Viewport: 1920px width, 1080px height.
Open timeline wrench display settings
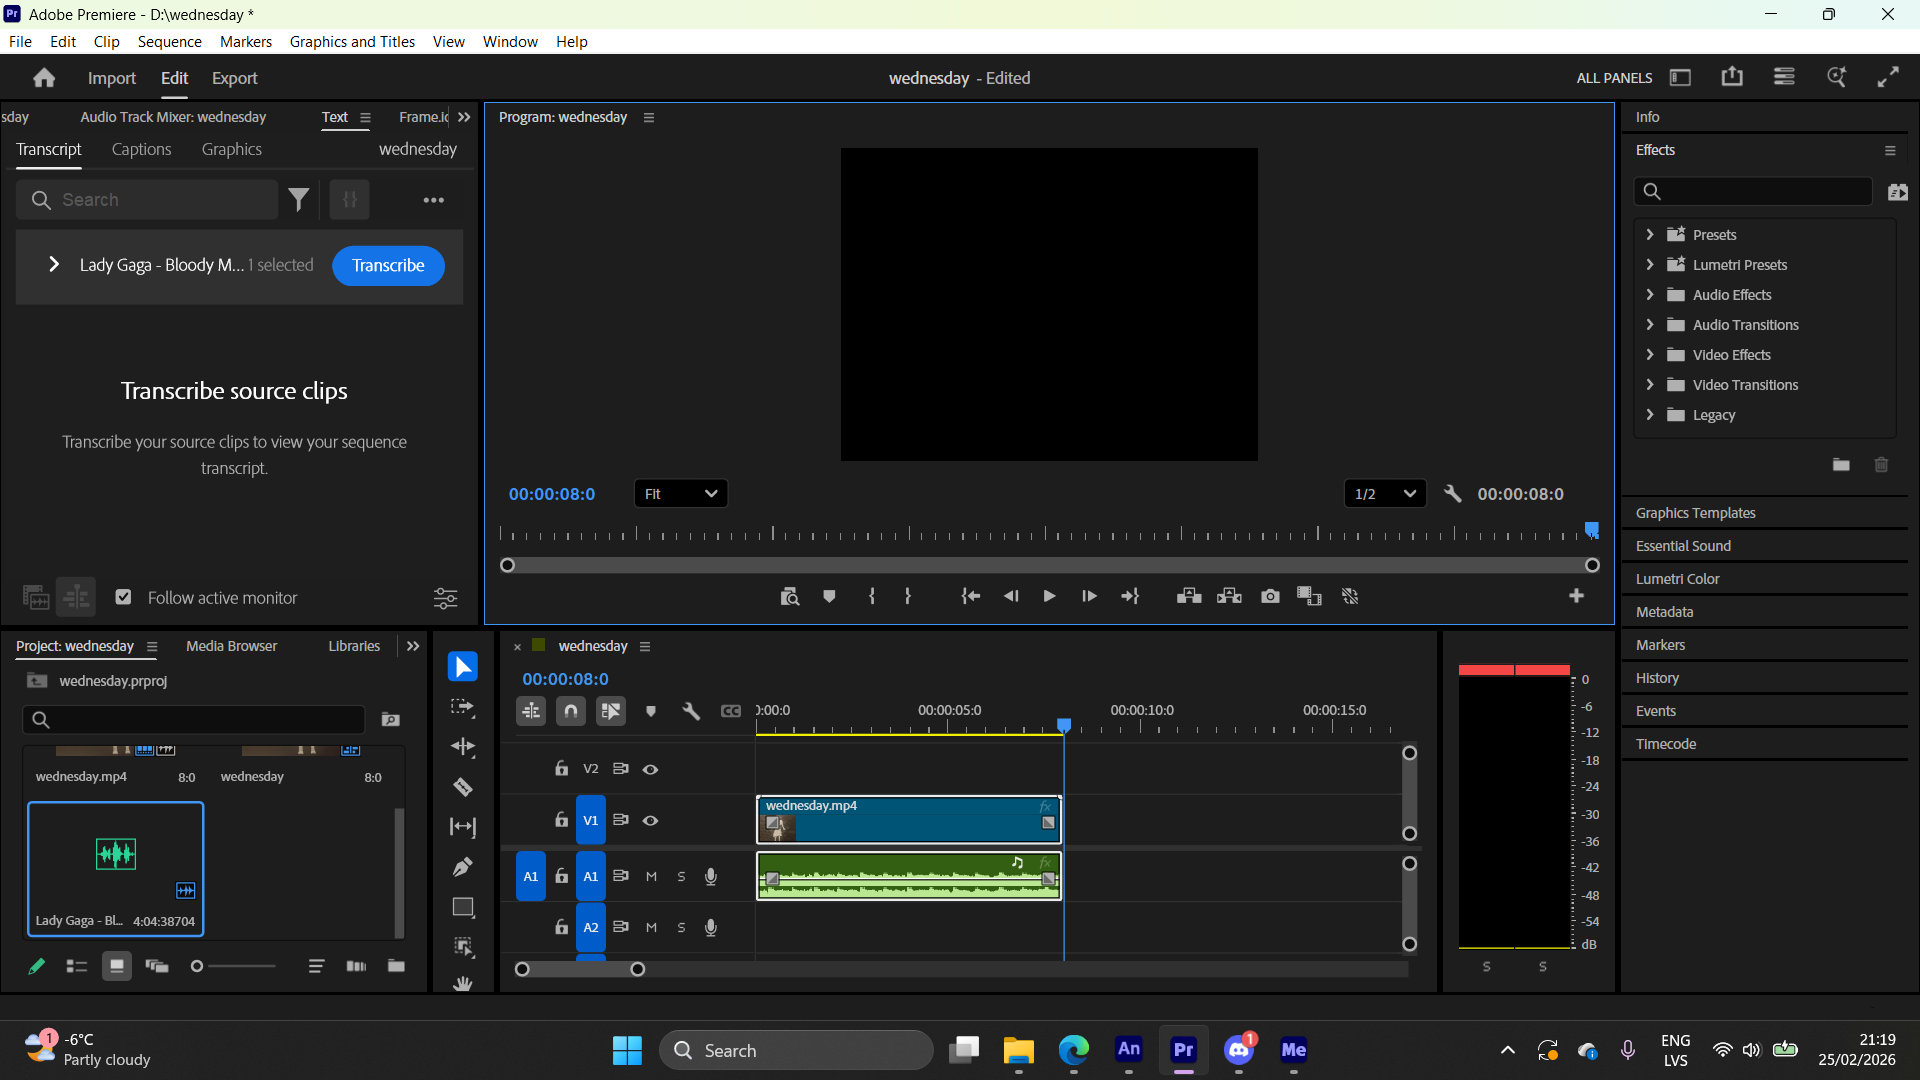click(690, 711)
